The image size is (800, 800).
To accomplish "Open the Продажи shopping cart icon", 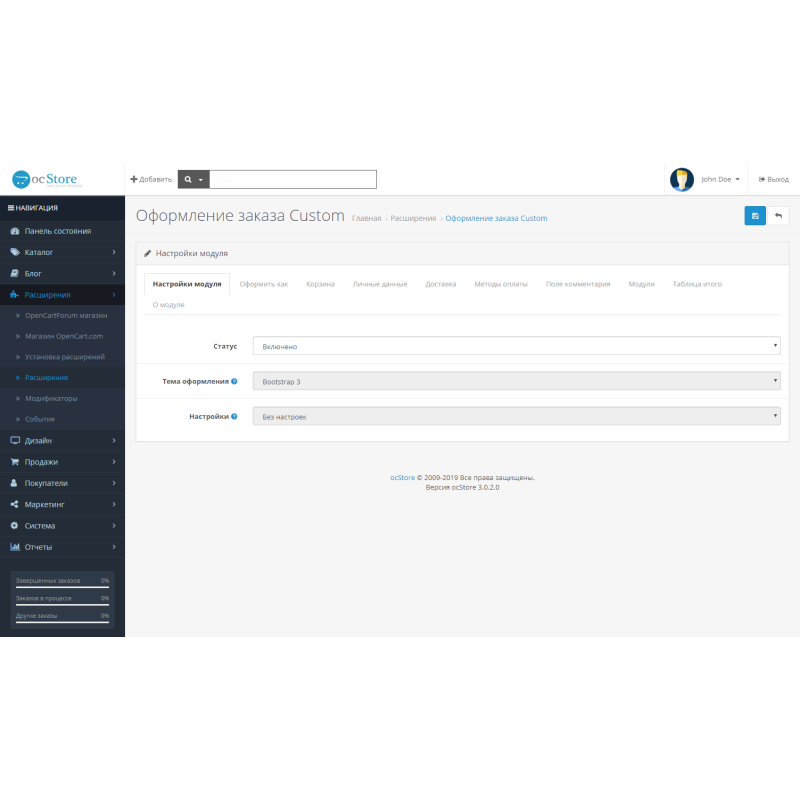I will click(16, 461).
